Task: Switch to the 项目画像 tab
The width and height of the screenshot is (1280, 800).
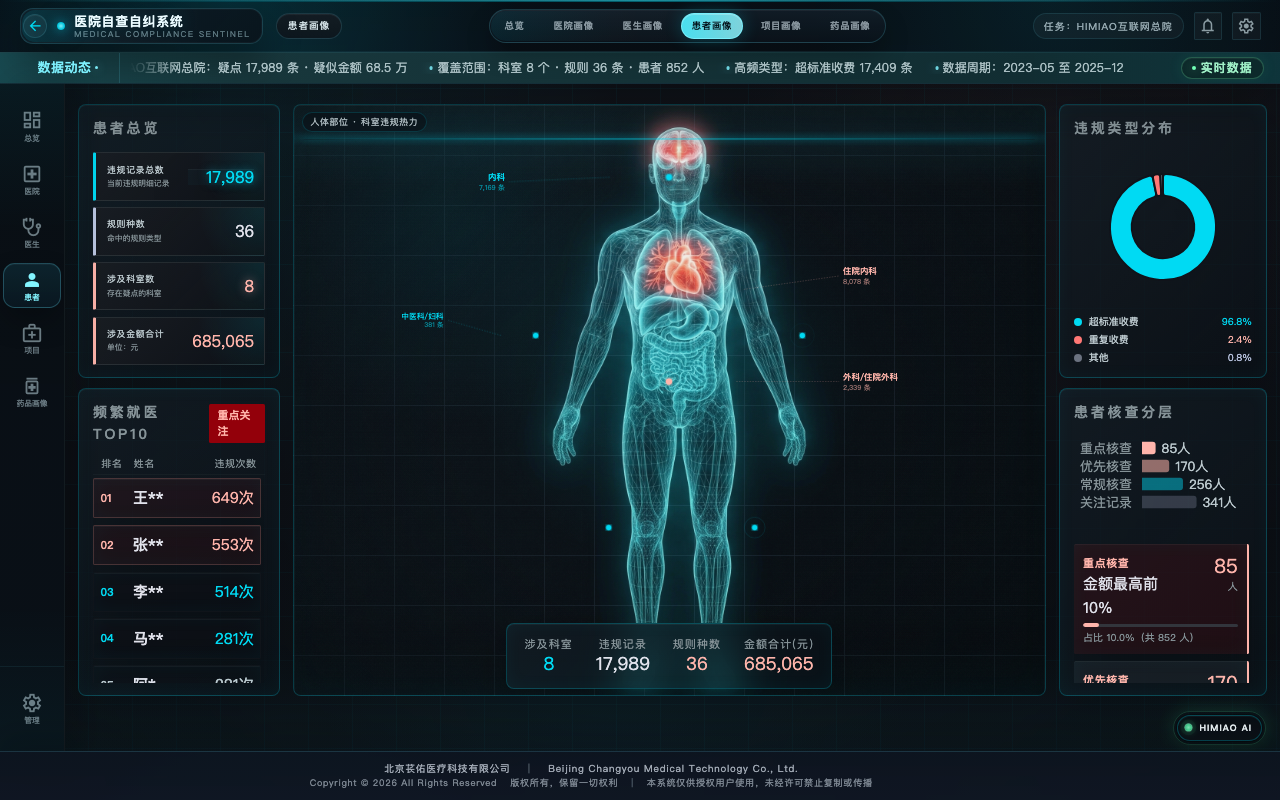Action: pyautogui.click(x=781, y=26)
